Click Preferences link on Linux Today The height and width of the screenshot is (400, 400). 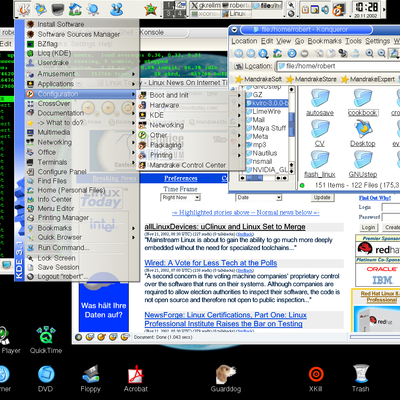(x=180, y=178)
